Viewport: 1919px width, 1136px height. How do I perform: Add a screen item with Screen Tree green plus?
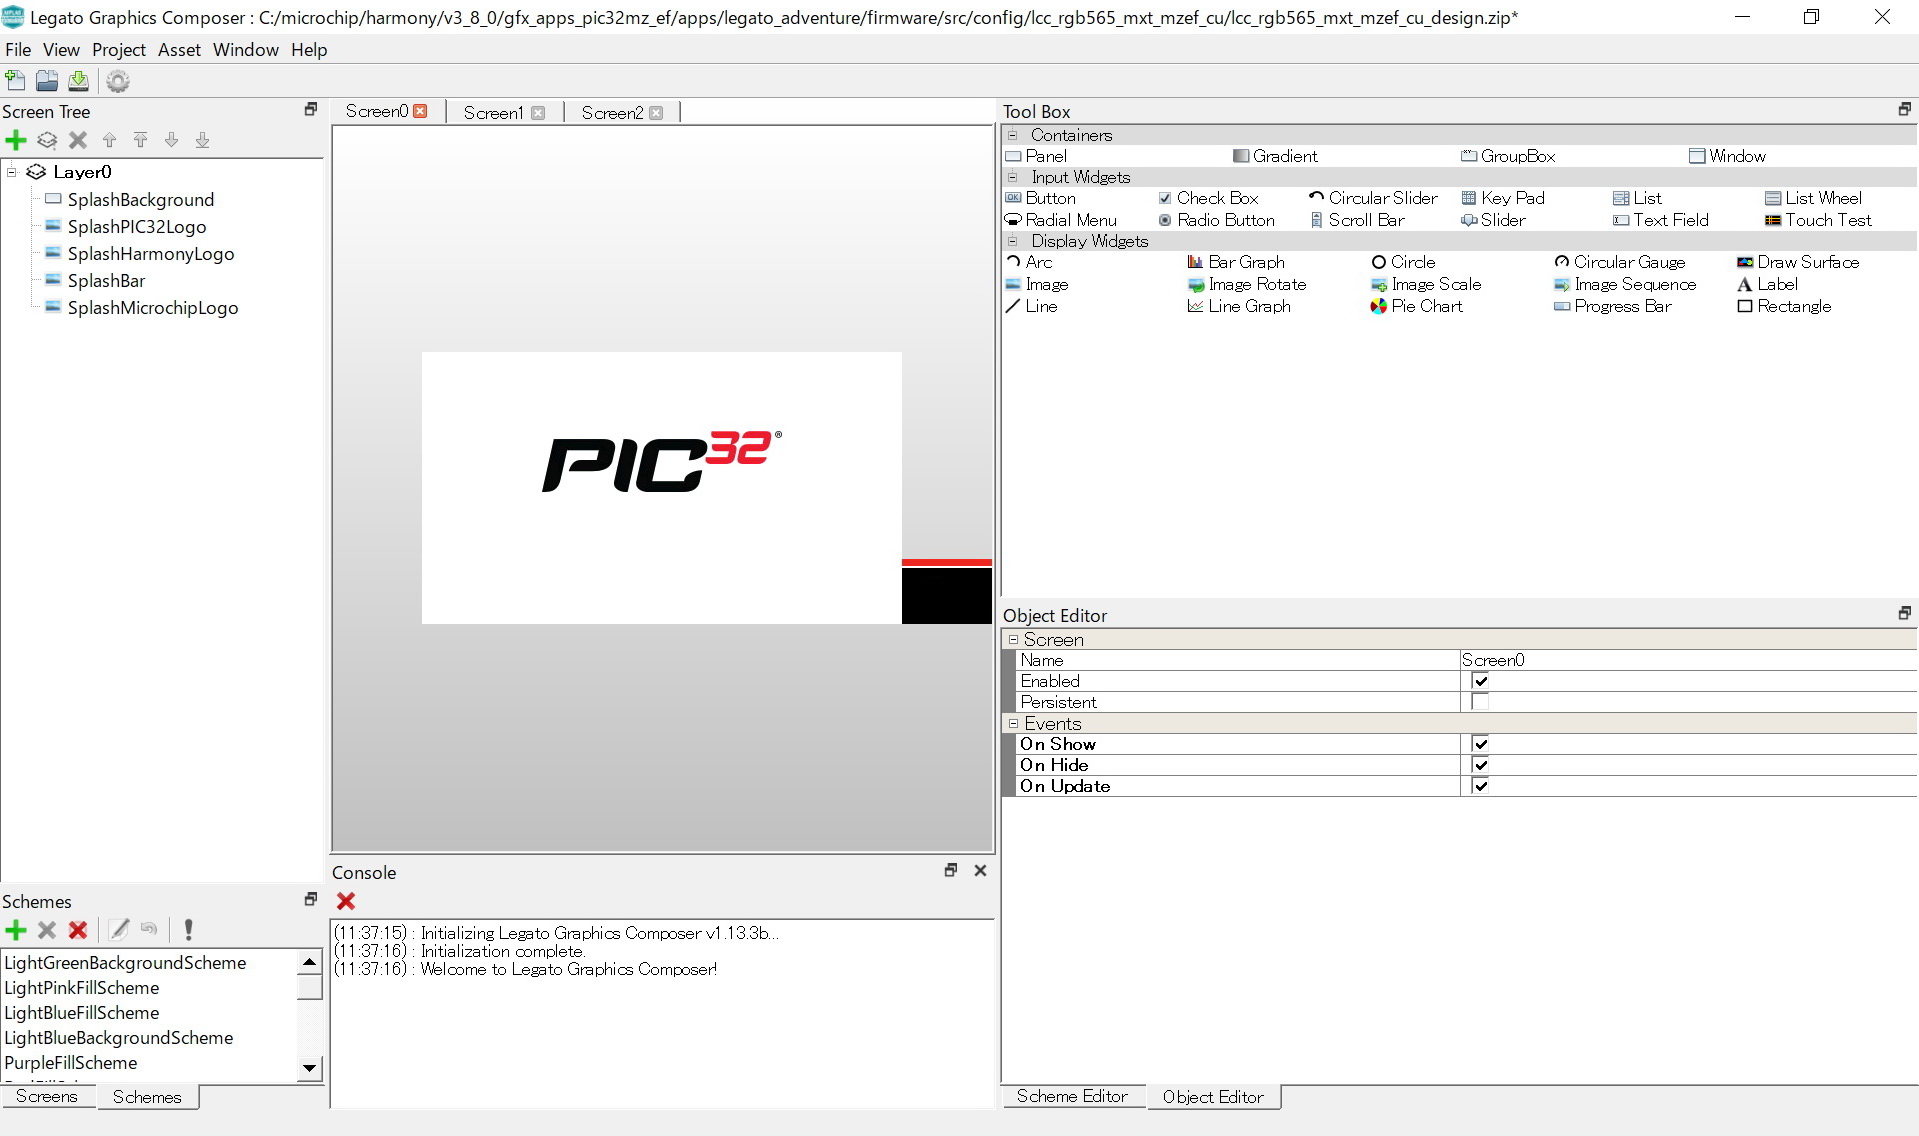point(16,140)
